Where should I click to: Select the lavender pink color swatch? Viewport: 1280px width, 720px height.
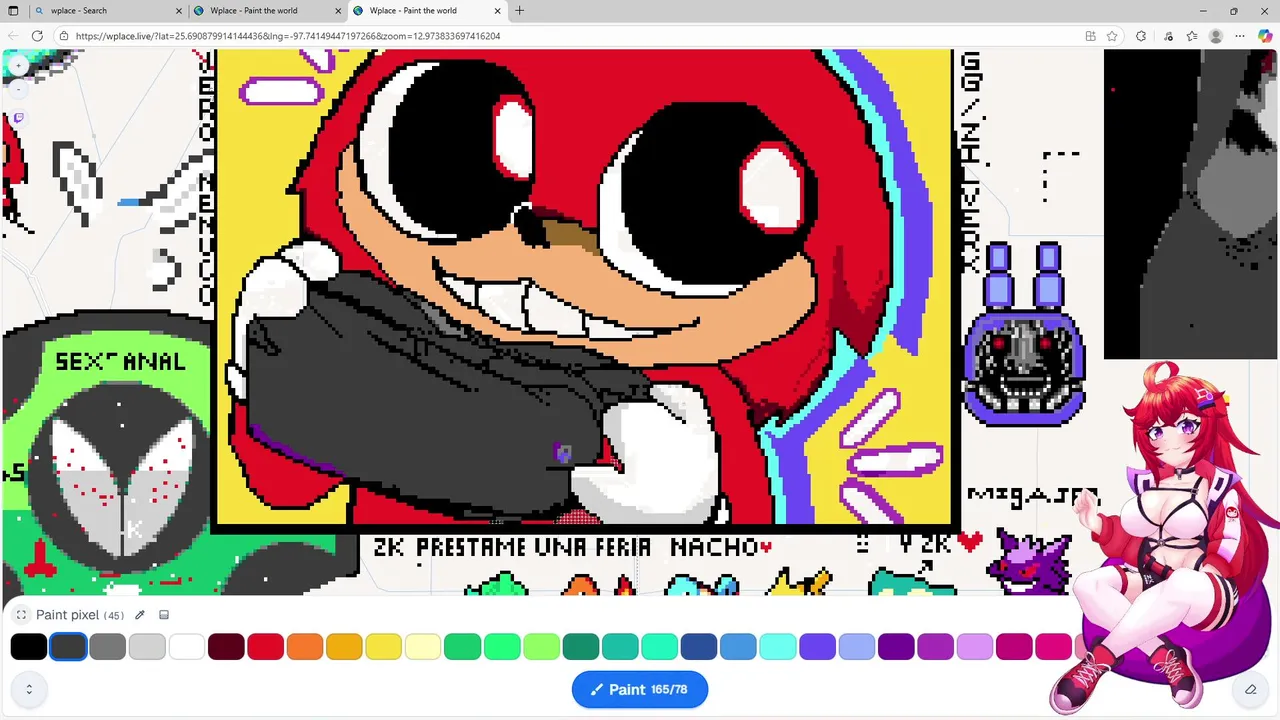point(975,647)
